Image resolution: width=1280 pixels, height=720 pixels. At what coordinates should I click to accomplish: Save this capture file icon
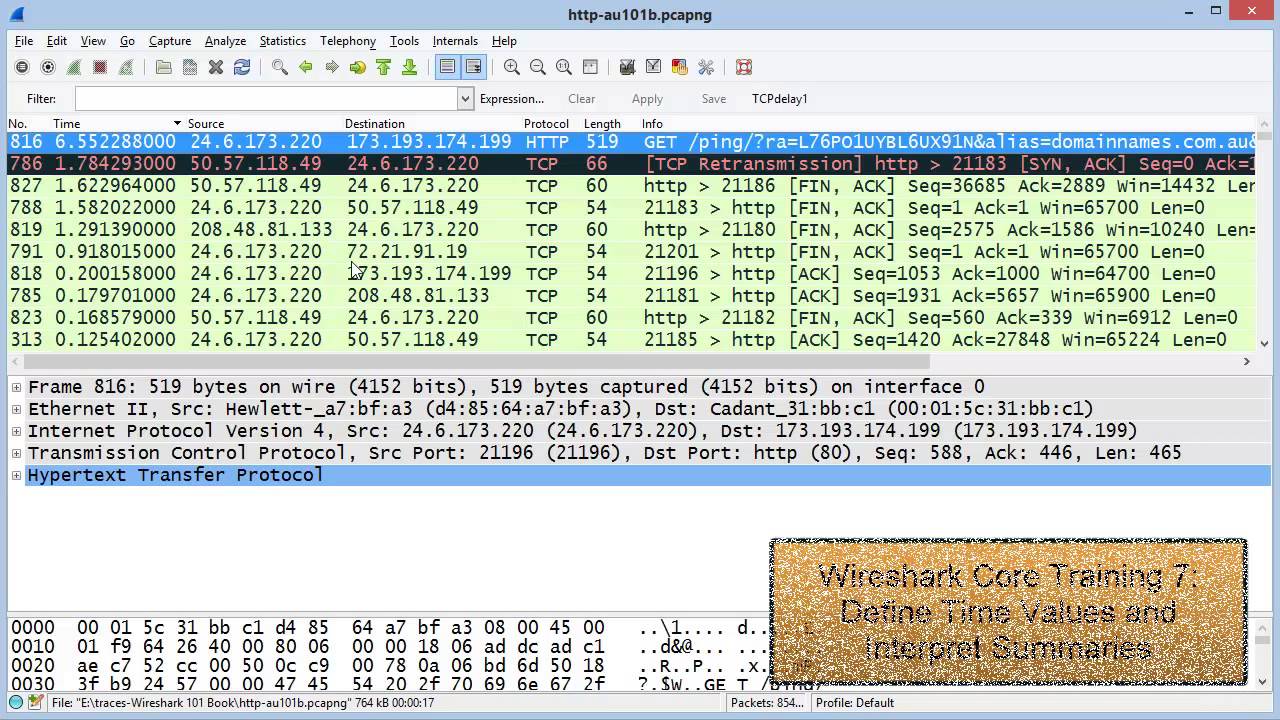[x=190, y=67]
